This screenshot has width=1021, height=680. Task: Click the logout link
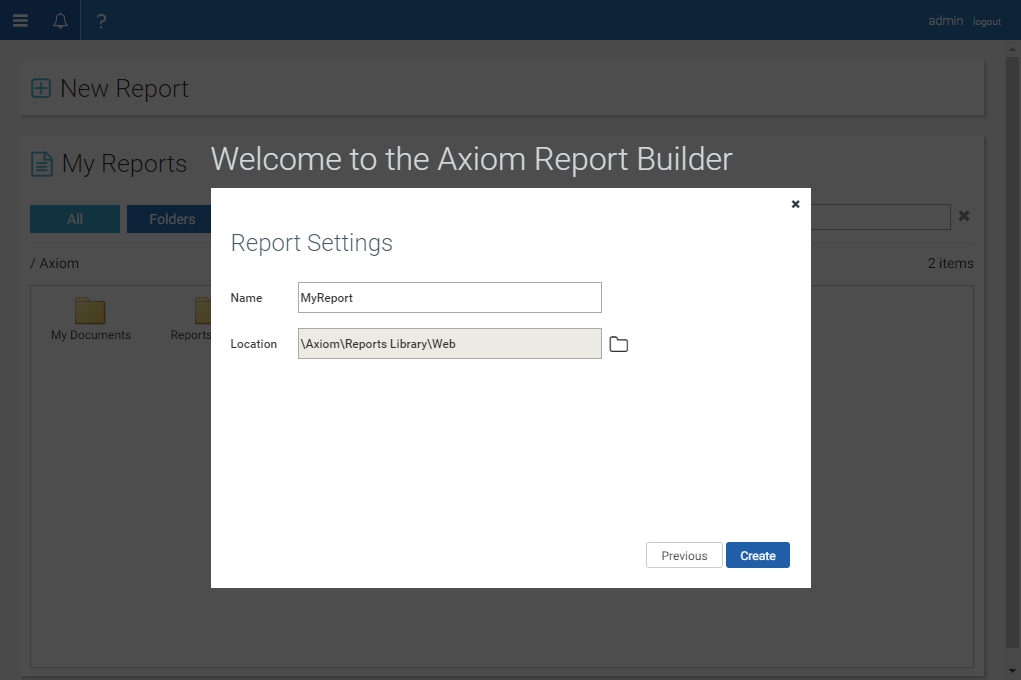click(x=986, y=21)
